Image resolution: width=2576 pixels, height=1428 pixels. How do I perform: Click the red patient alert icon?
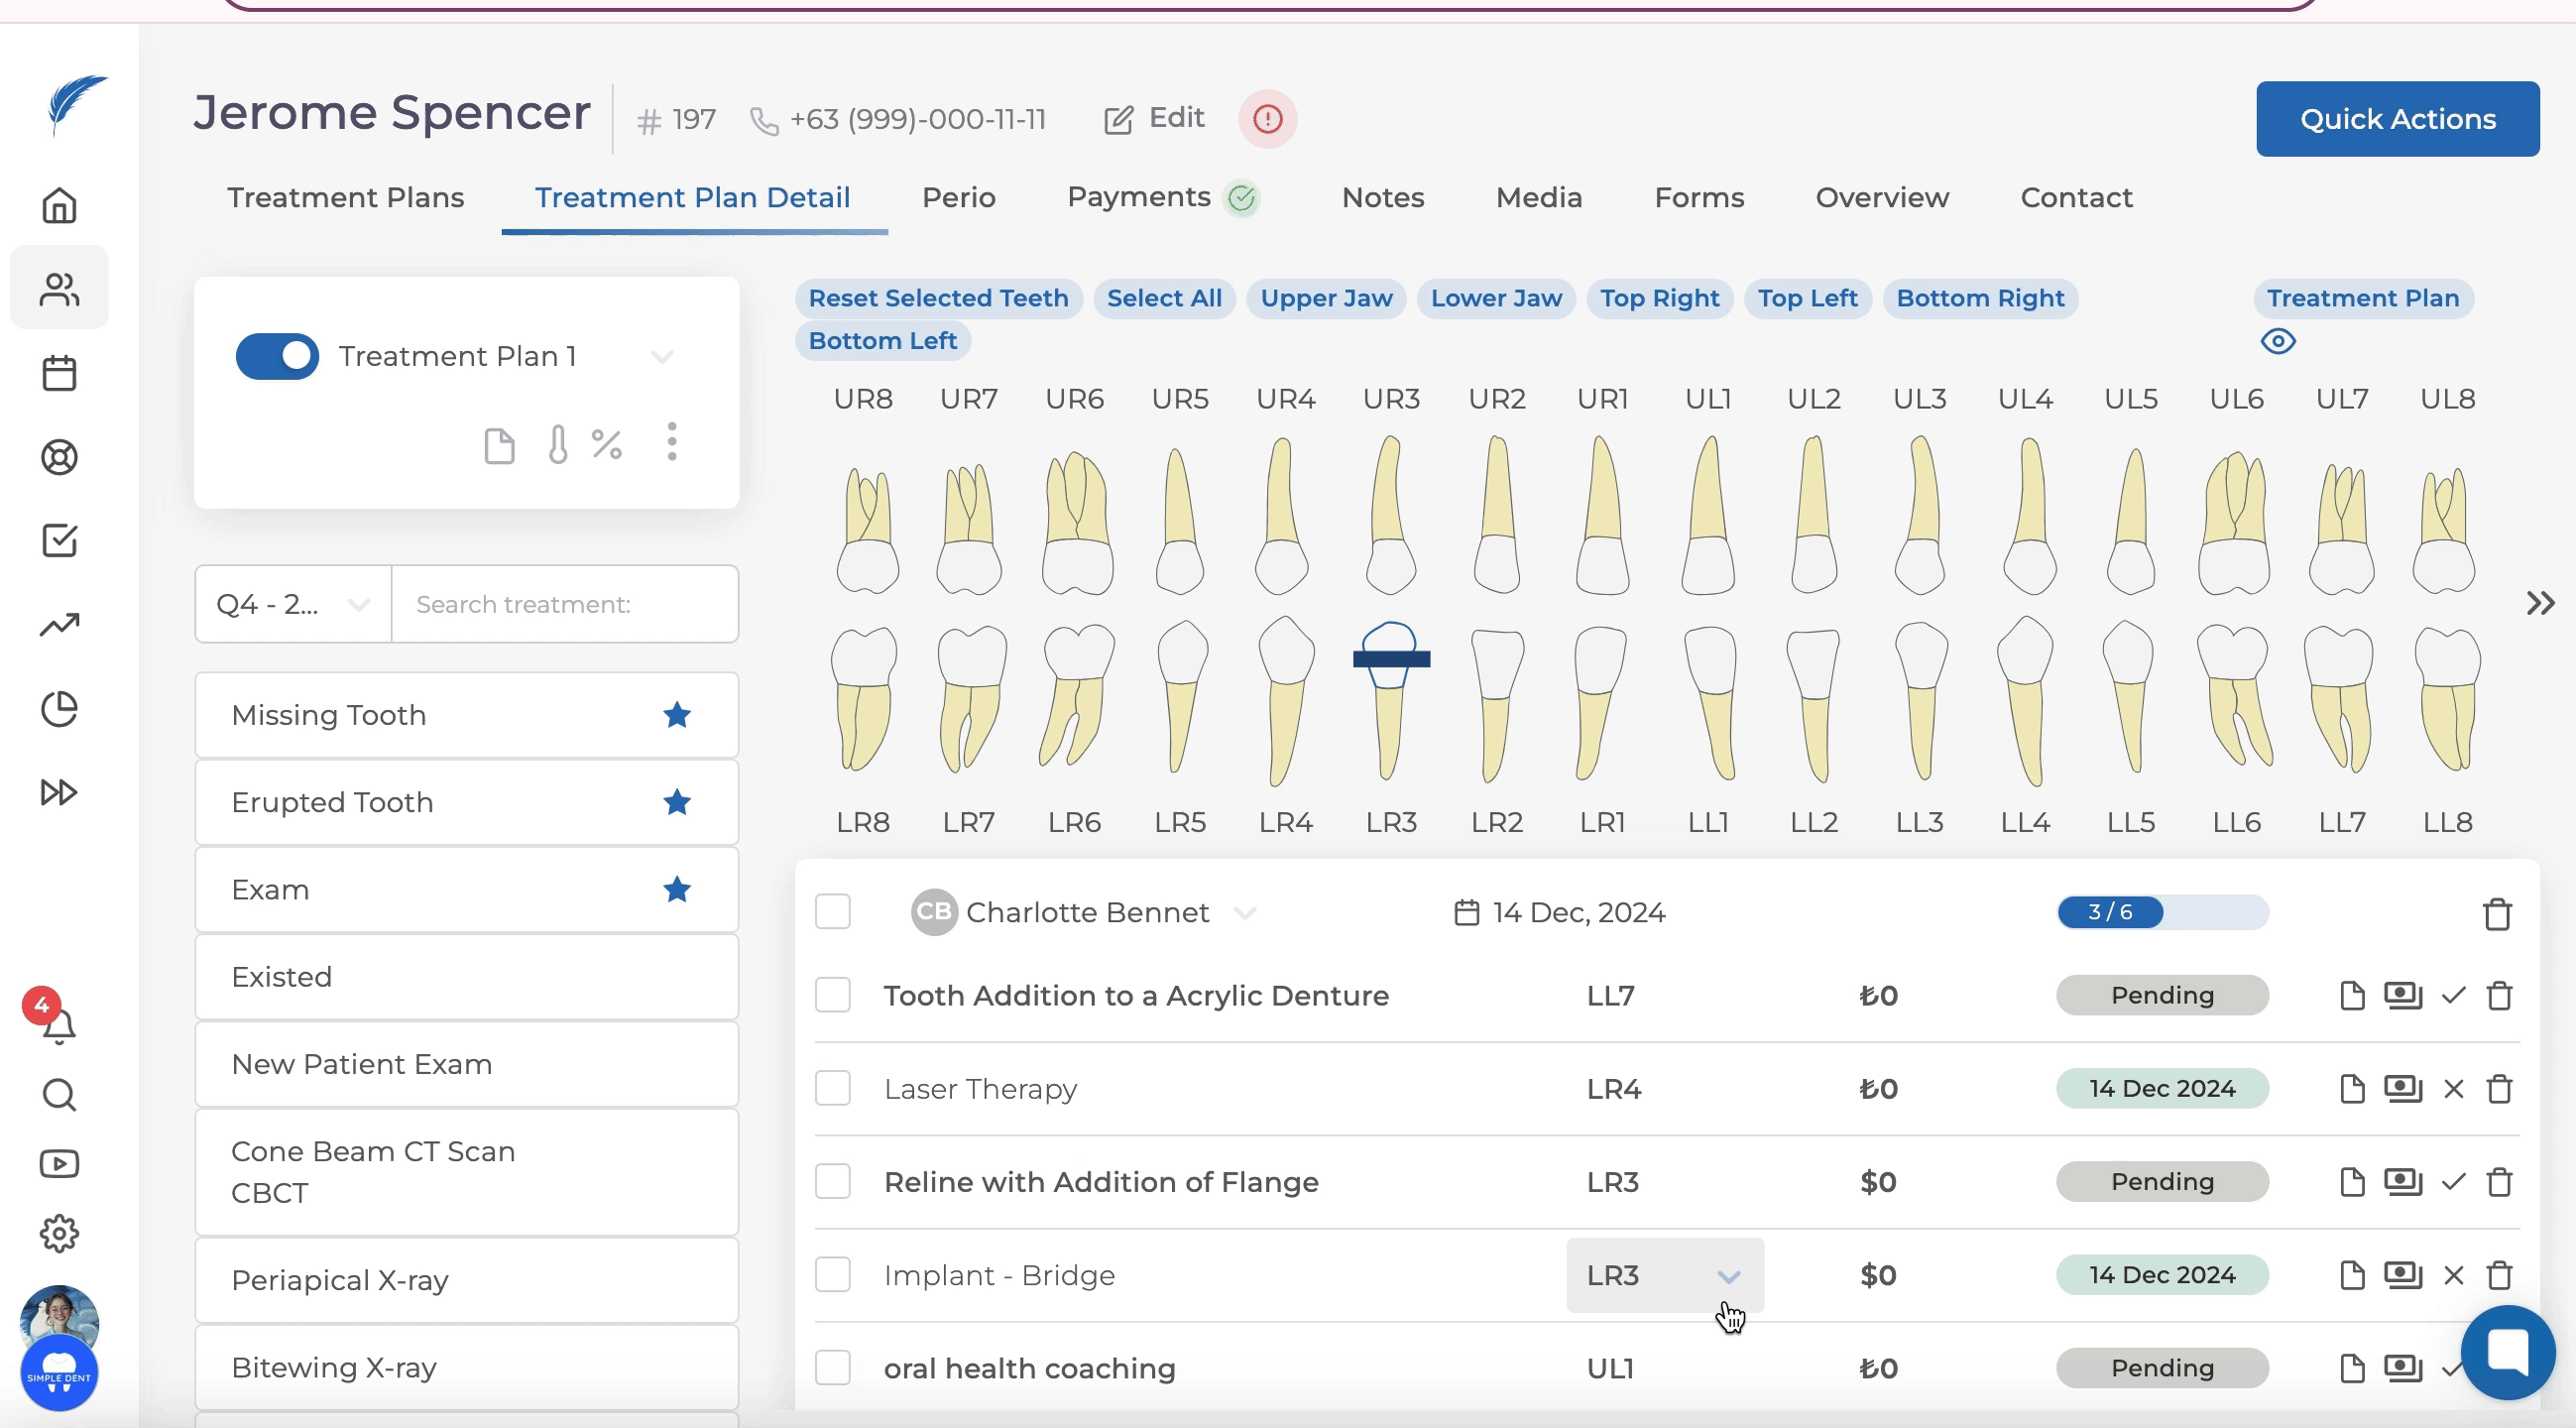1267,119
